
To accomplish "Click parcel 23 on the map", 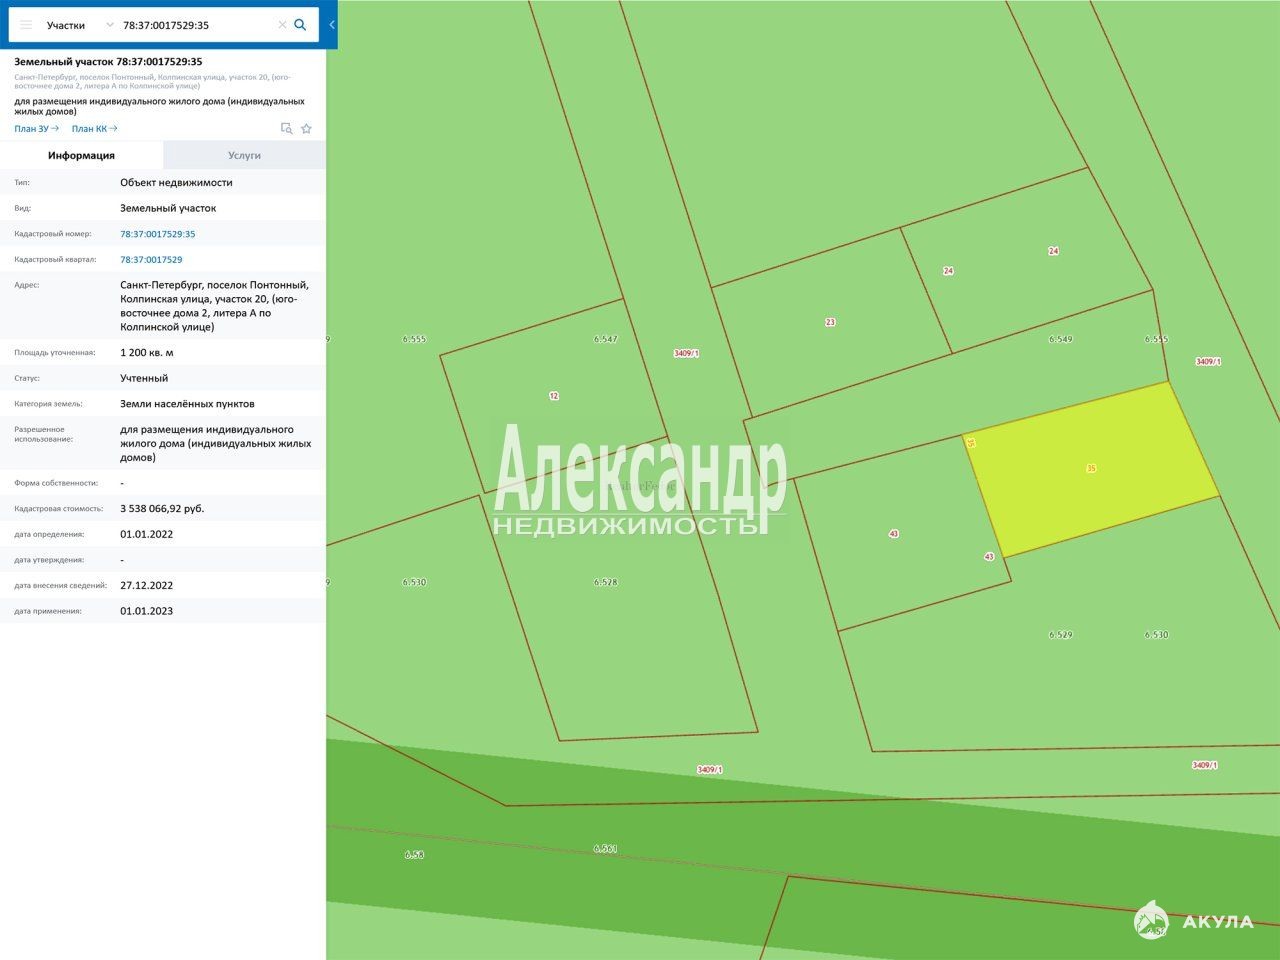I will point(830,322).
